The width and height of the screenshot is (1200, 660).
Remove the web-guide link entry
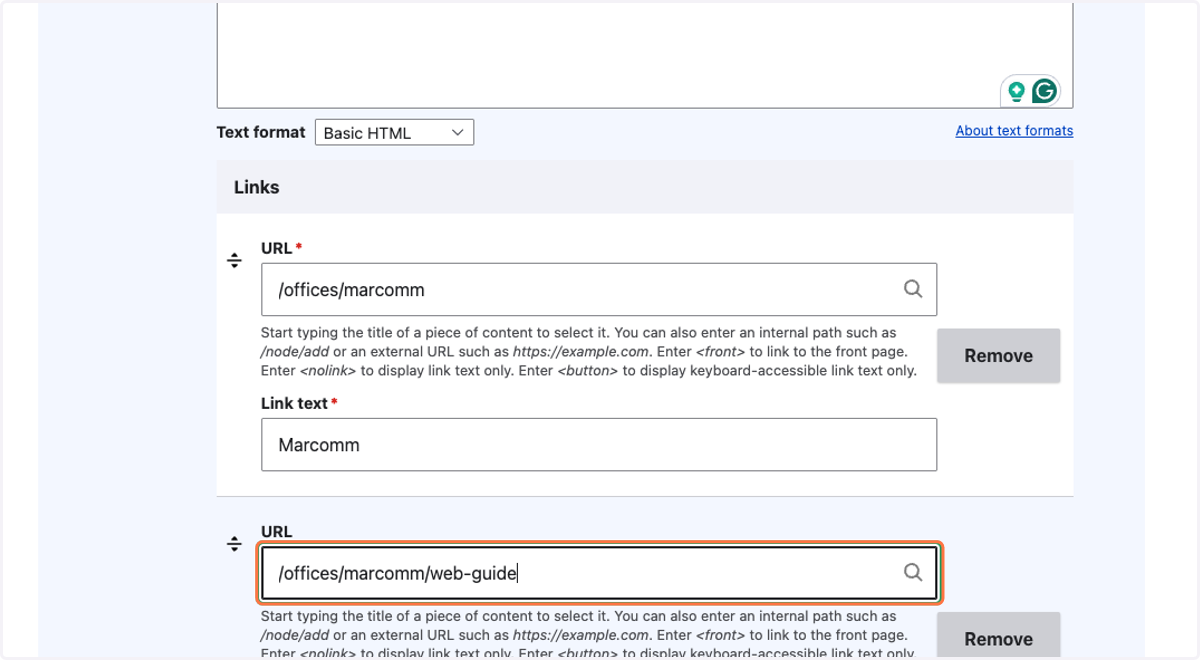998,636
